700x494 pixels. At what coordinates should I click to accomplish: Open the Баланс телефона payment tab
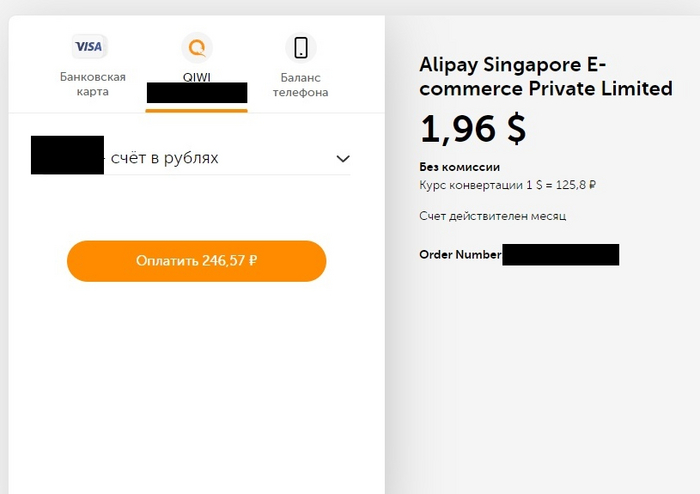coord(304,84)
